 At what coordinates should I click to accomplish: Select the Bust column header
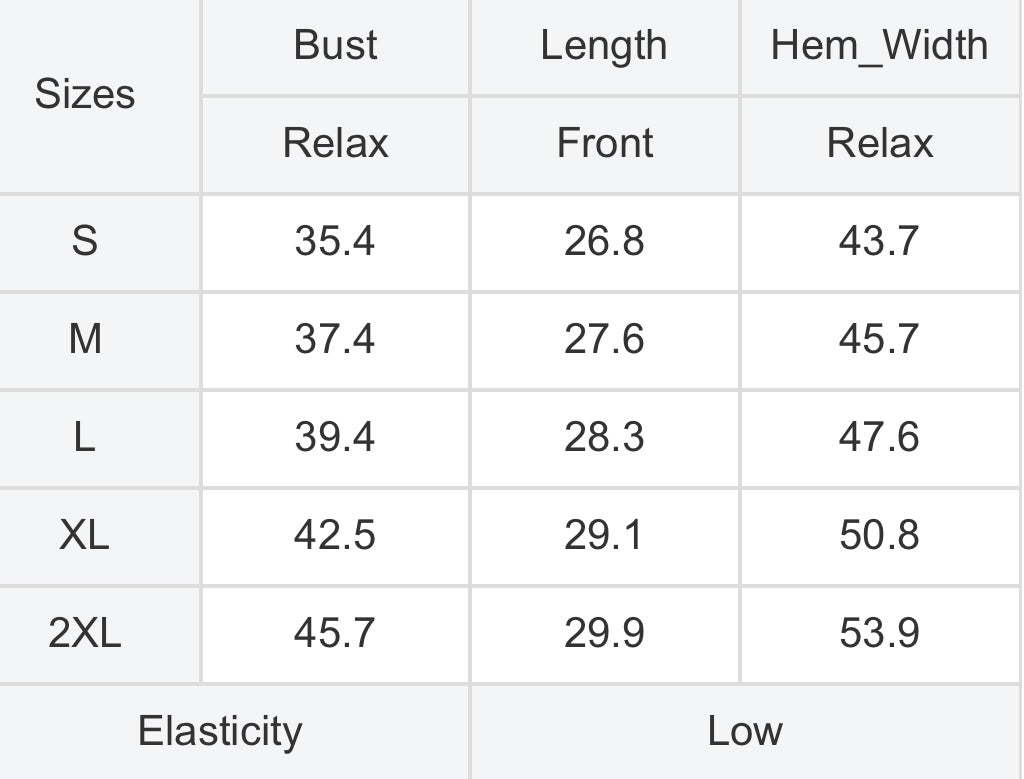(335, 45)
